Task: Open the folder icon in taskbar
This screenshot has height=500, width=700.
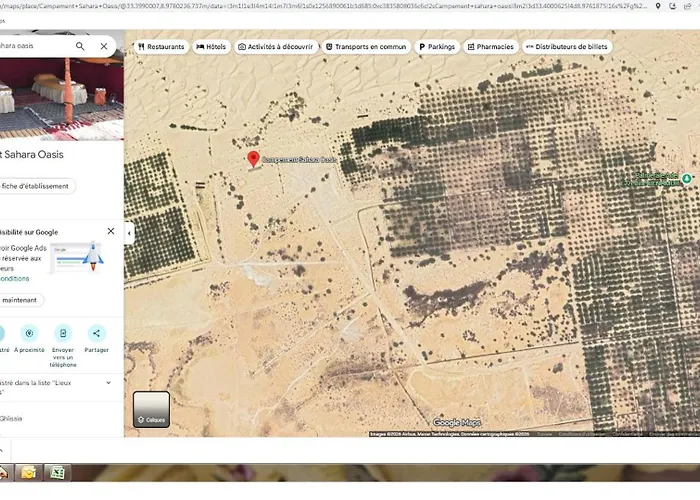Action: pyautogui.click(x=28, y=473)
